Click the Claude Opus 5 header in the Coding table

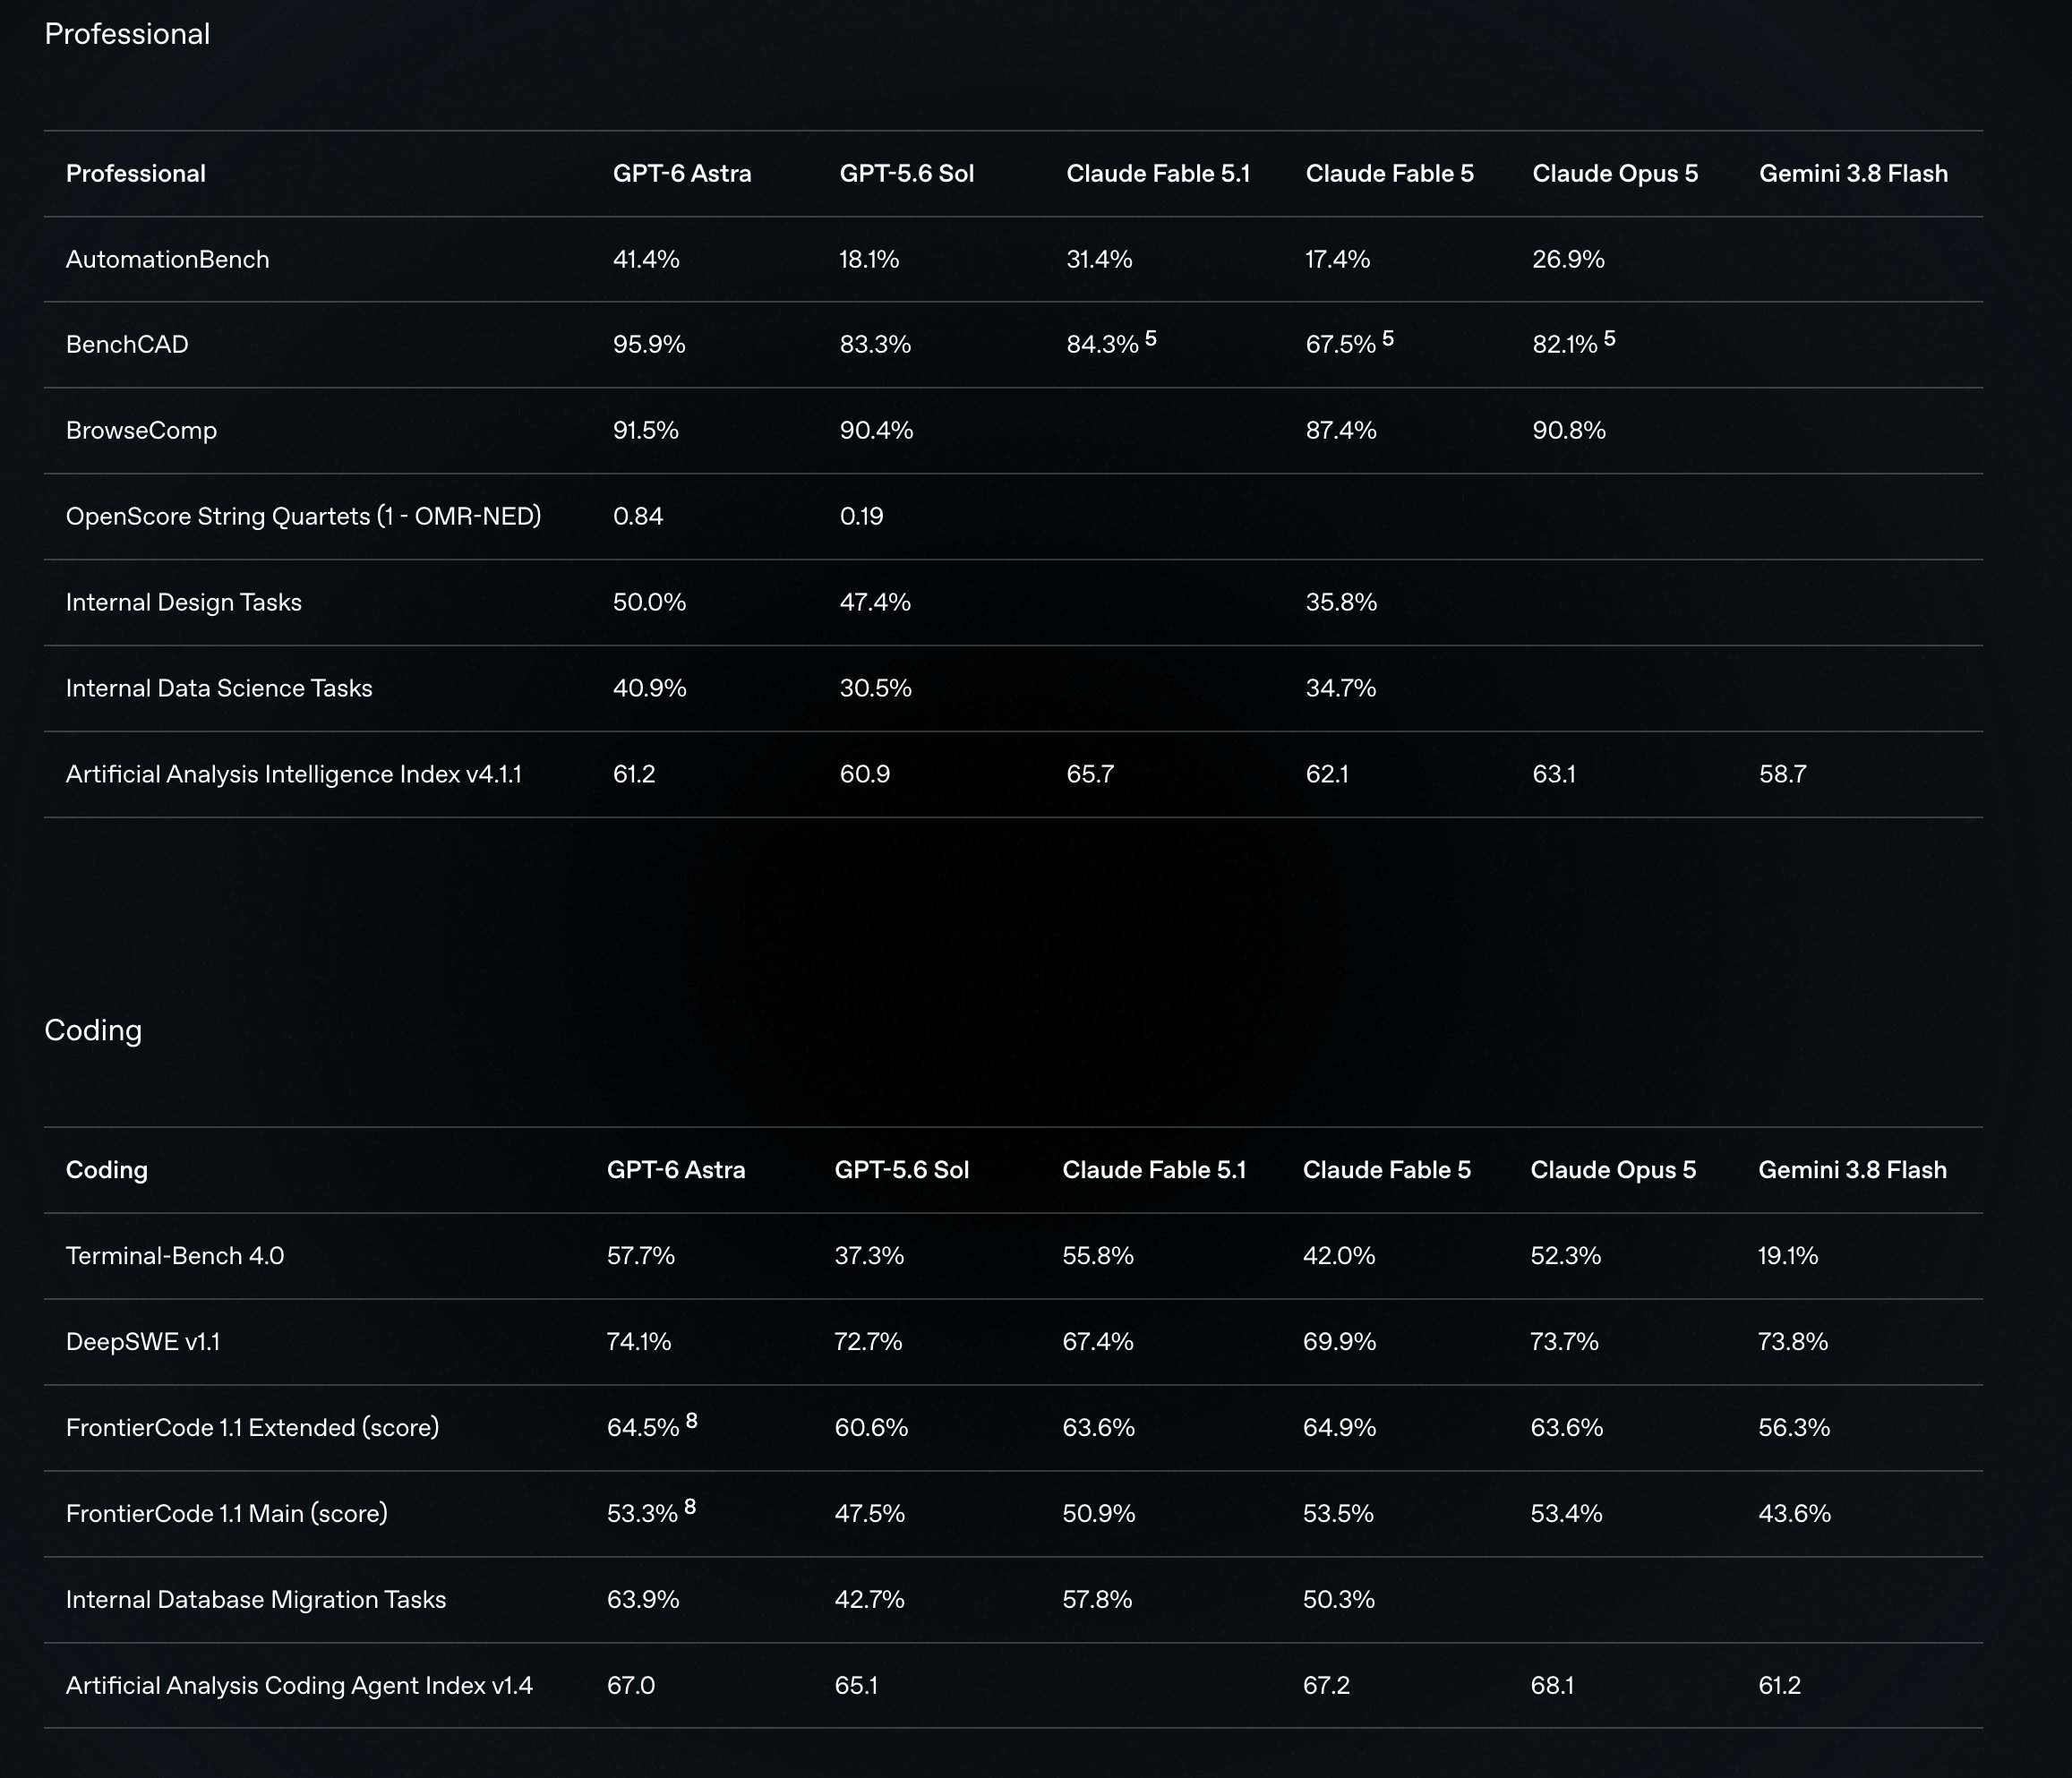tap(1613, 1170)
